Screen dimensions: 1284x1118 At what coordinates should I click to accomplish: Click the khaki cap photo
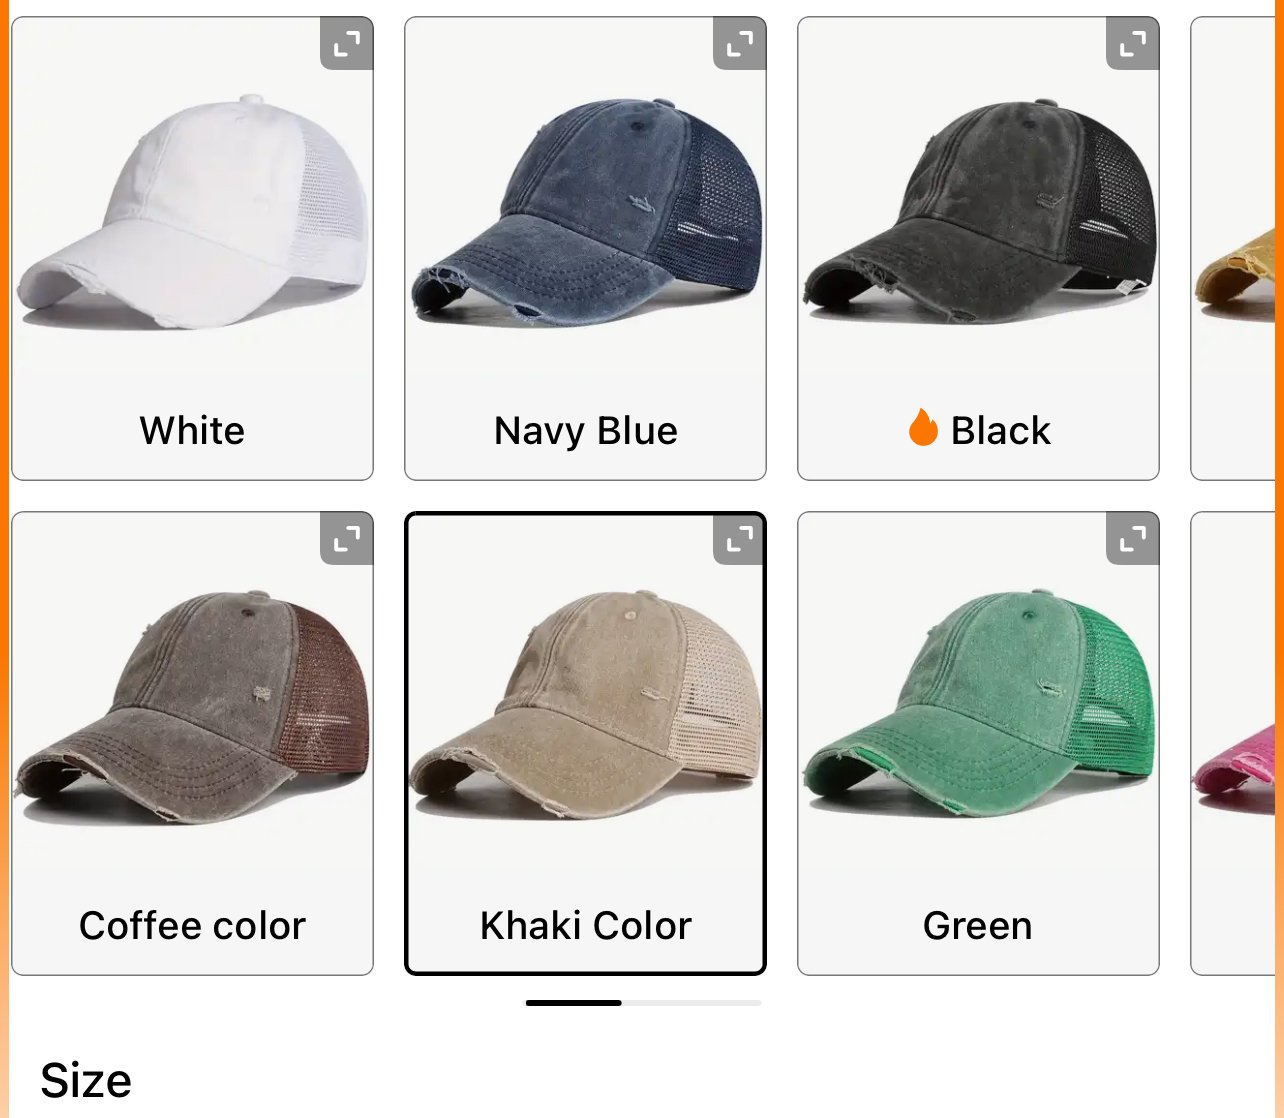(585, 705)
